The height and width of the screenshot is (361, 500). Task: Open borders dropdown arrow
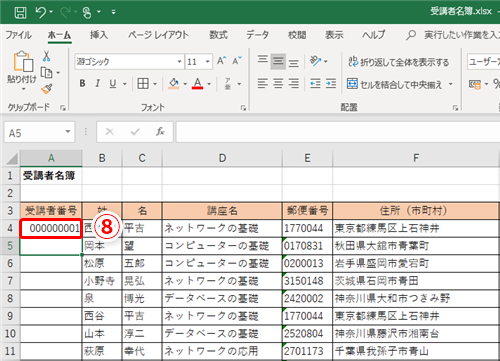pos(155,84)
